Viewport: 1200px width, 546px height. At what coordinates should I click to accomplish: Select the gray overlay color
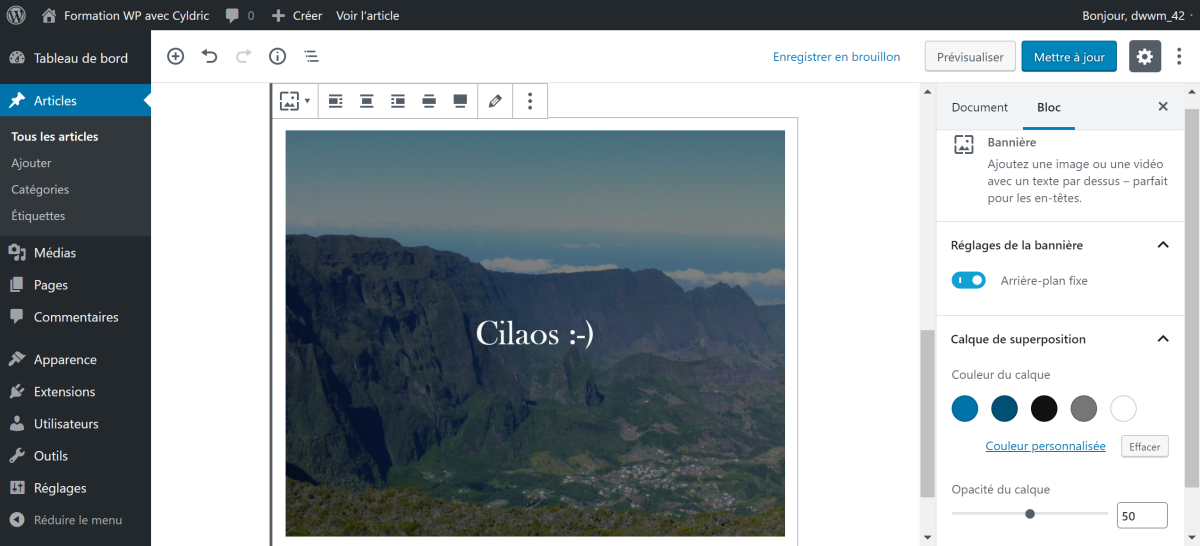pos(1084,408)
